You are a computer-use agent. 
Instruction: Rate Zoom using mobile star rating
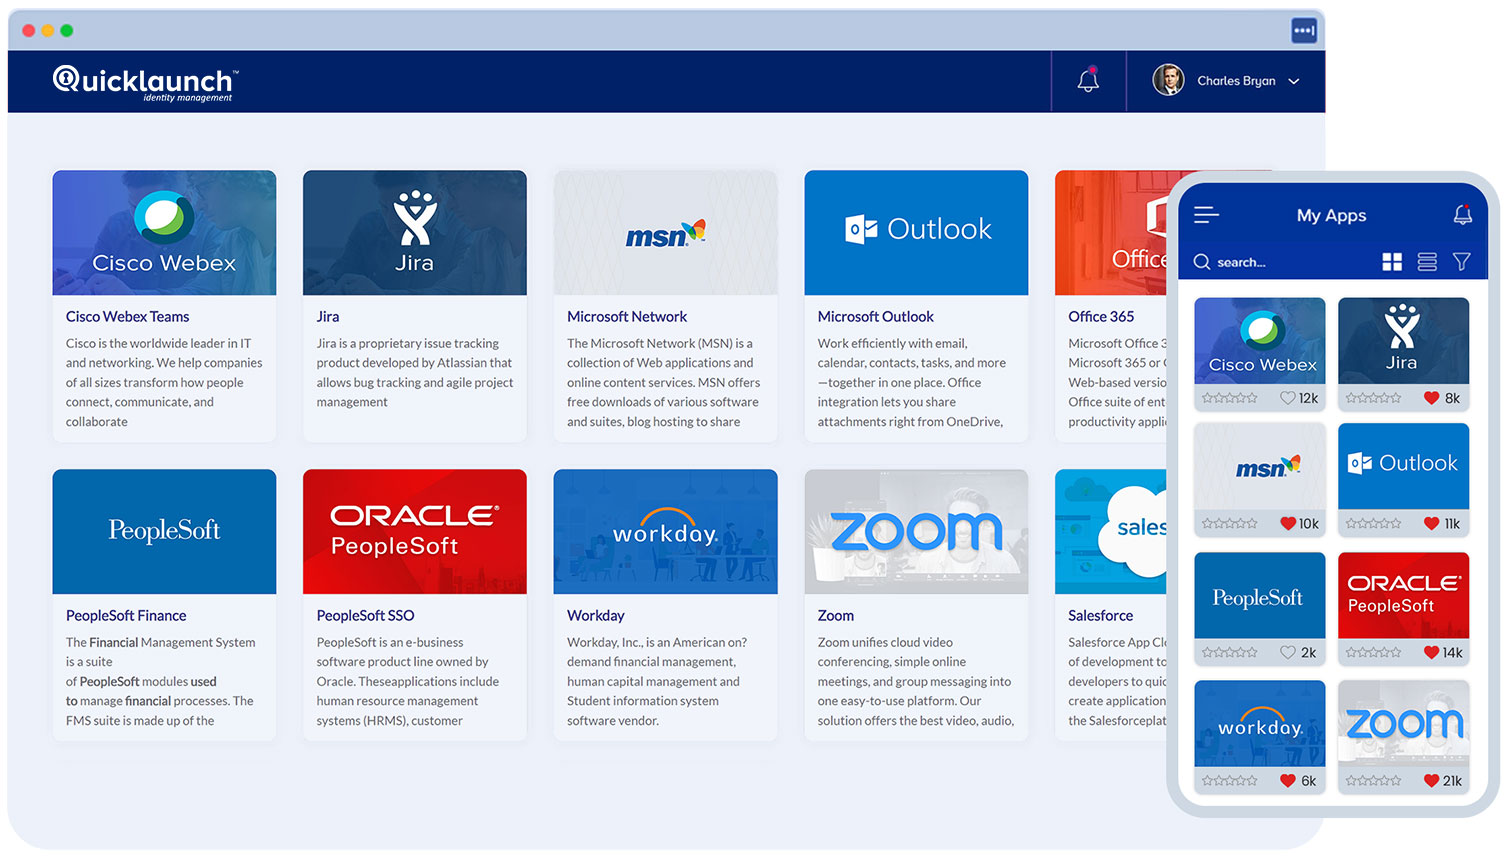pyautogui.click(x=1374, y=781)
